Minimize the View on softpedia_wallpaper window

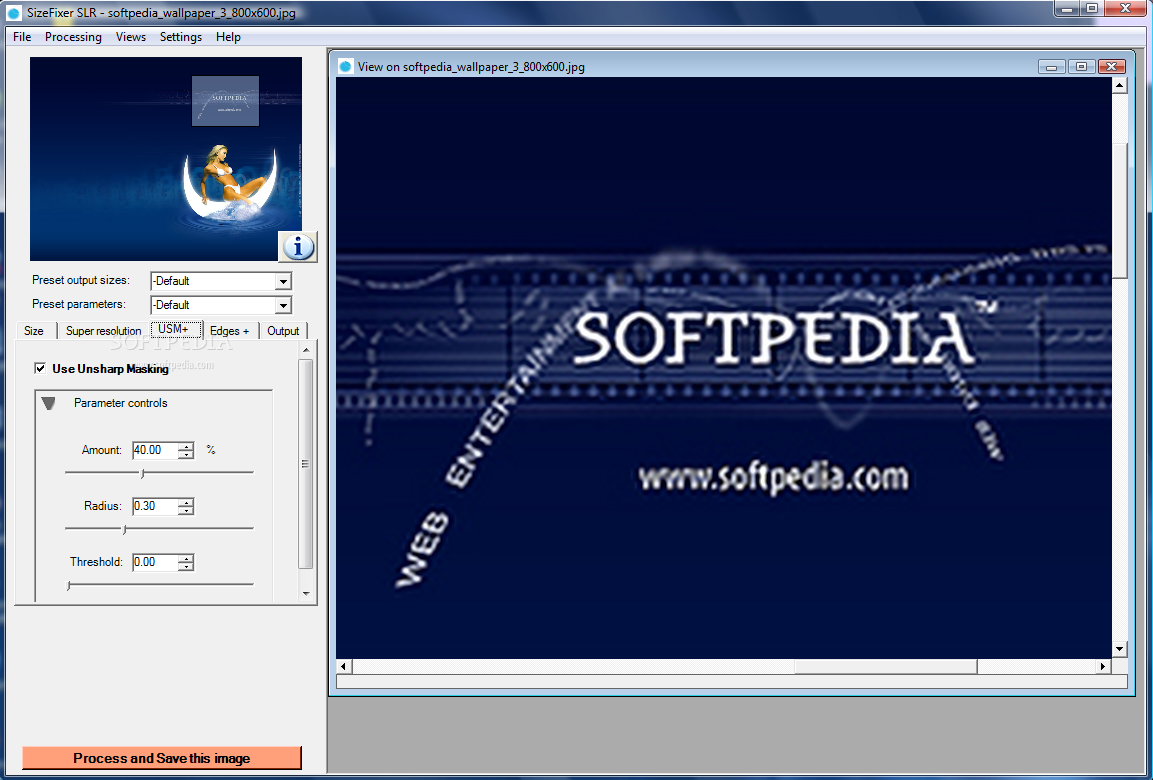click(x=1052, y=67)
